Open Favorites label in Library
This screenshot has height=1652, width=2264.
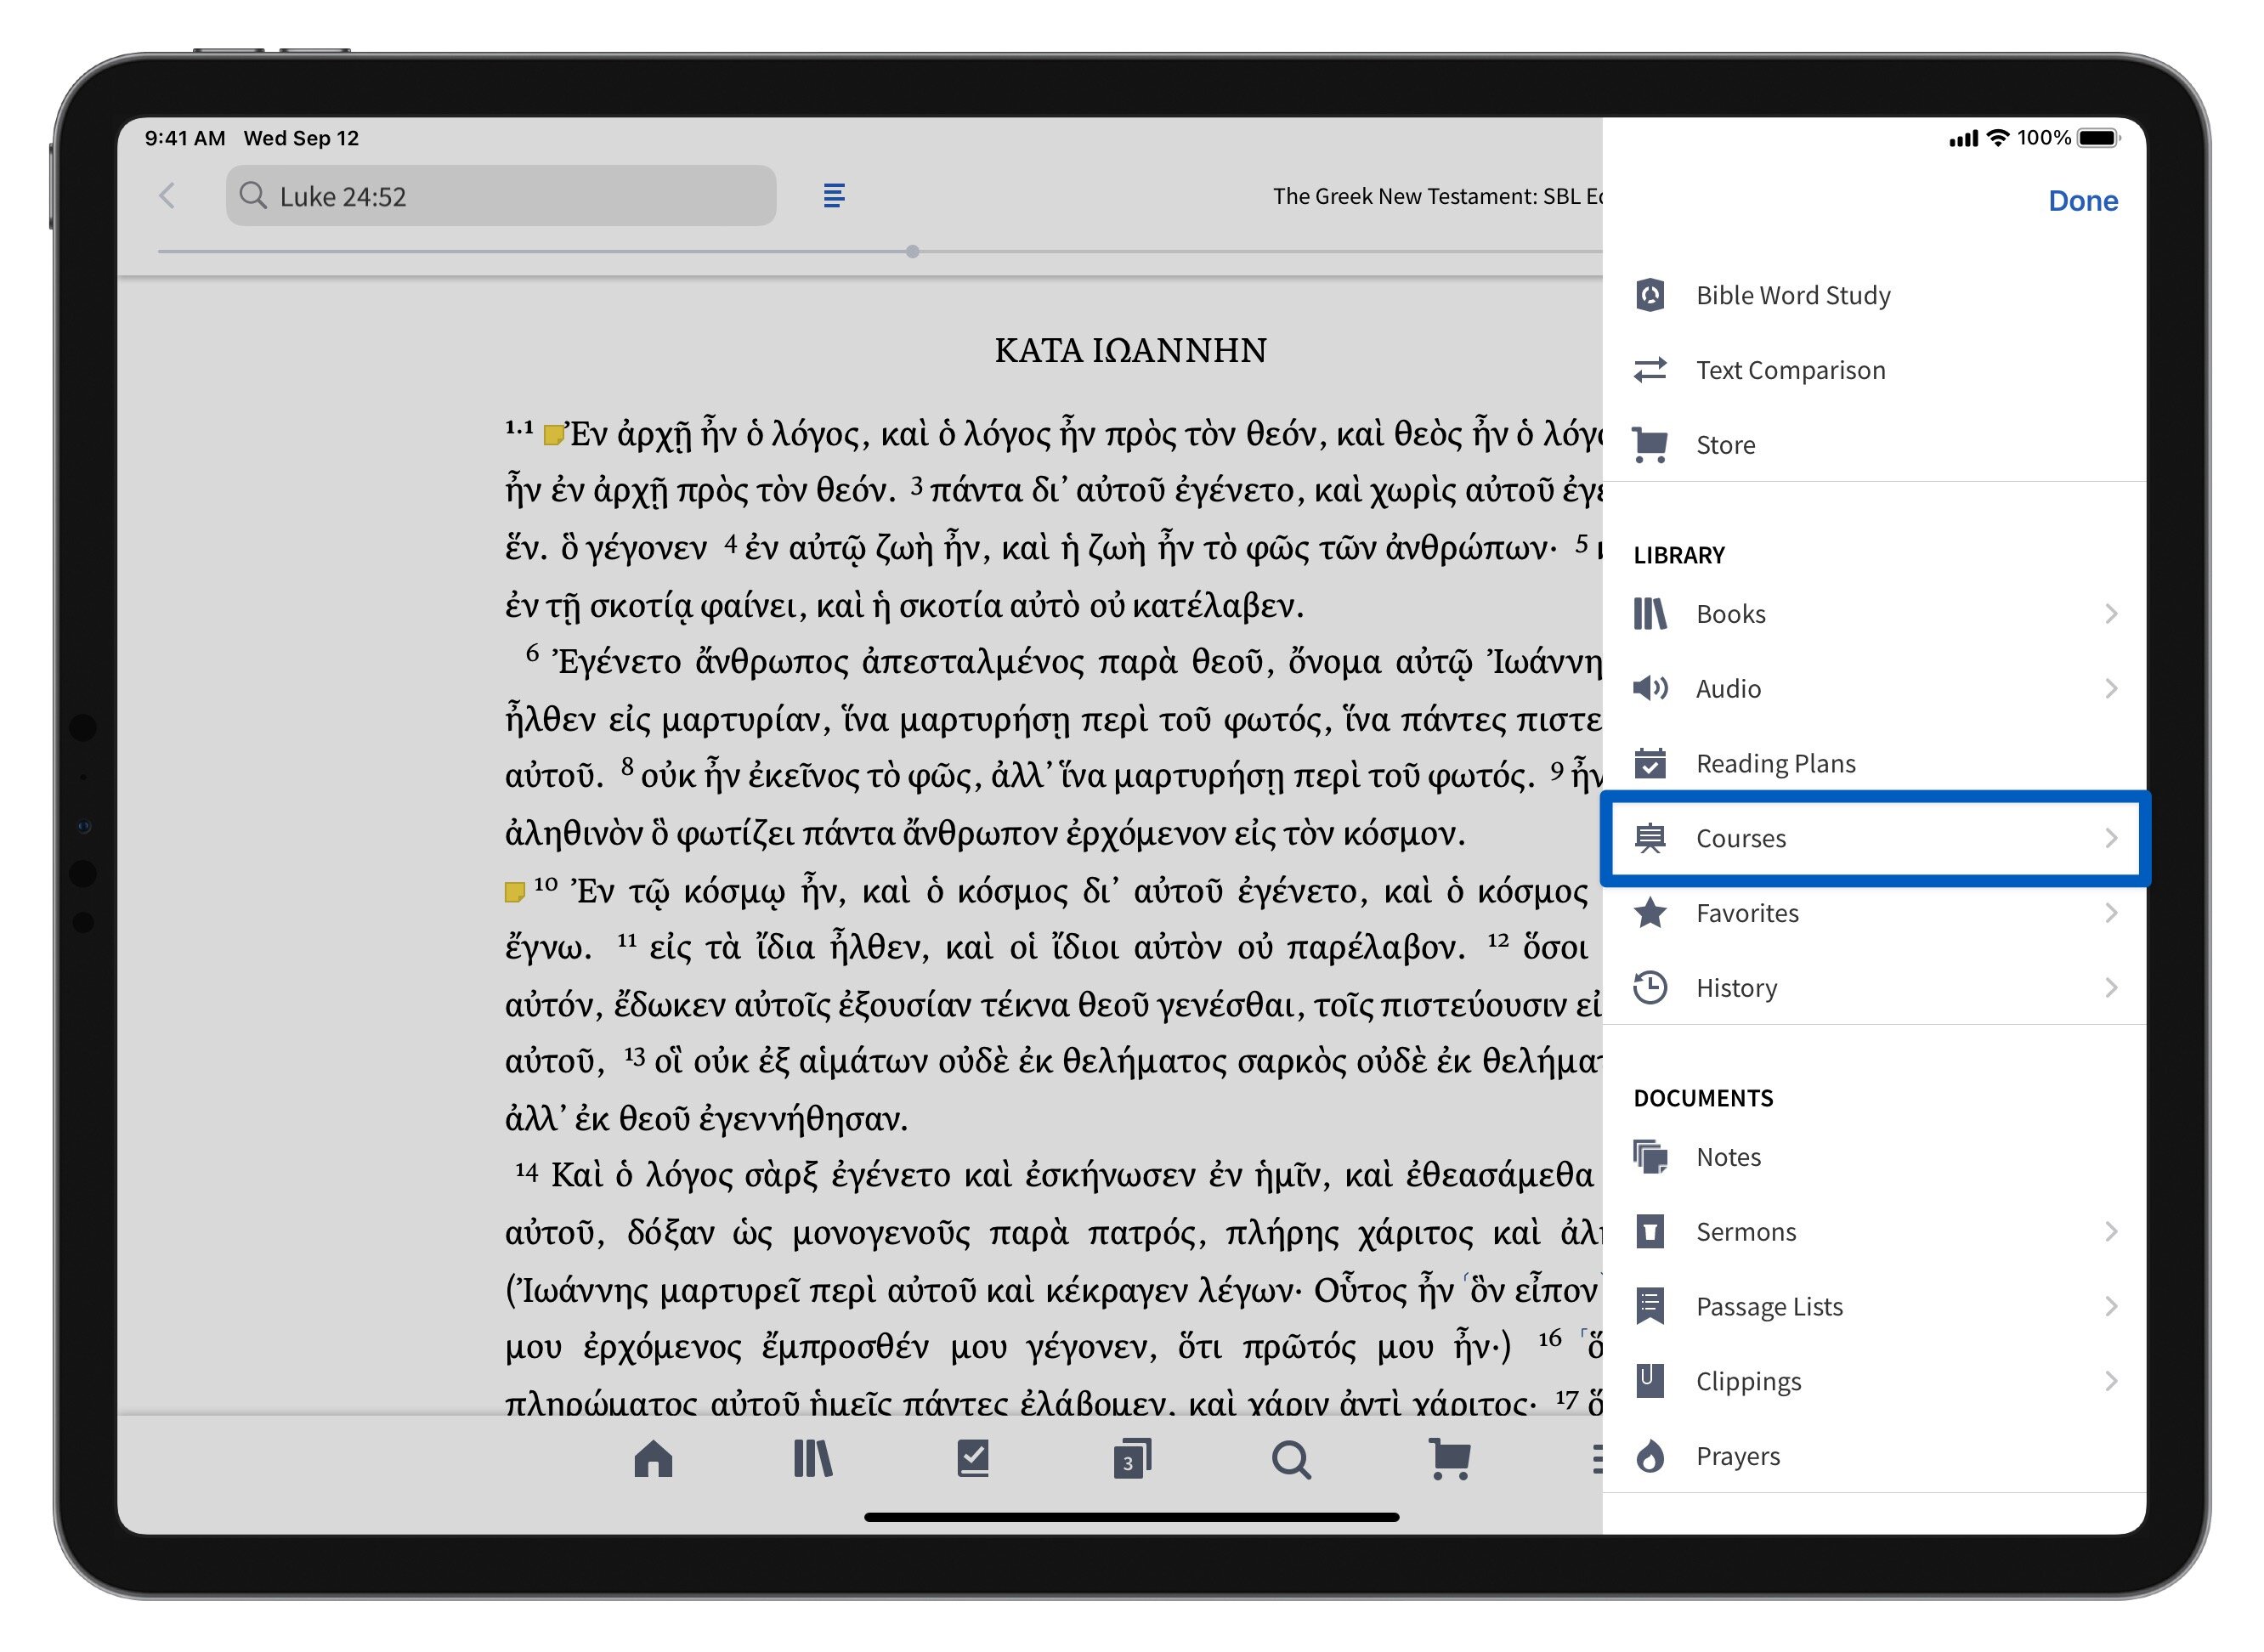click(x=1747, y=913)
